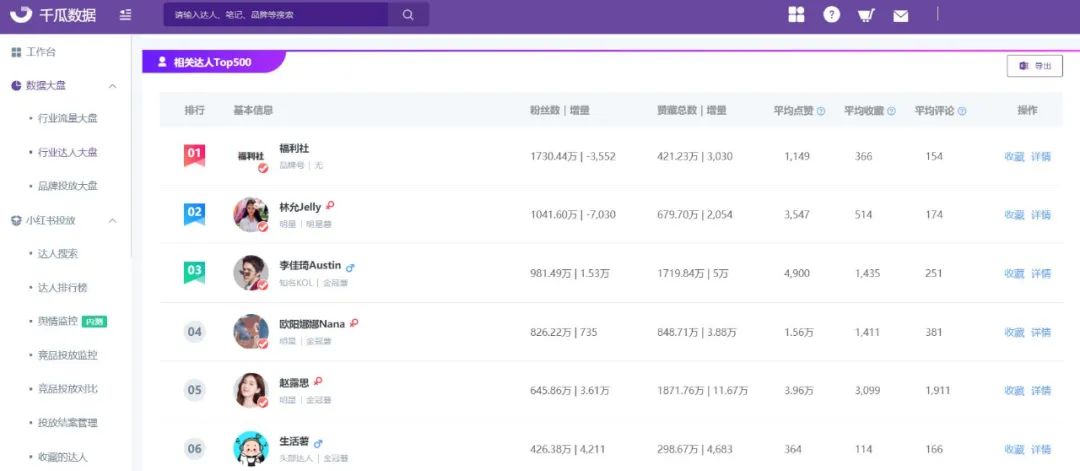Click 赵露思 avatar thumbnail

251,390
